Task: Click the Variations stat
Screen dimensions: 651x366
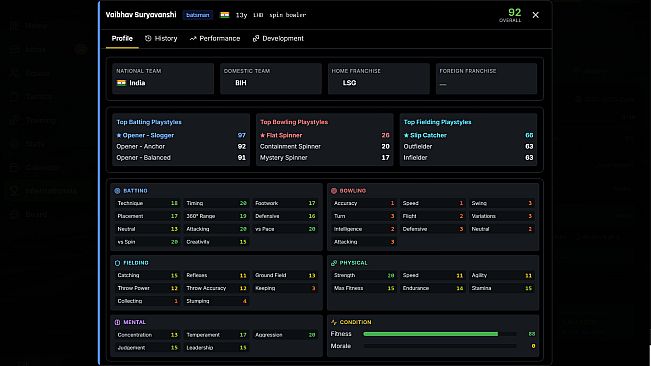Action: pos(502,216)
